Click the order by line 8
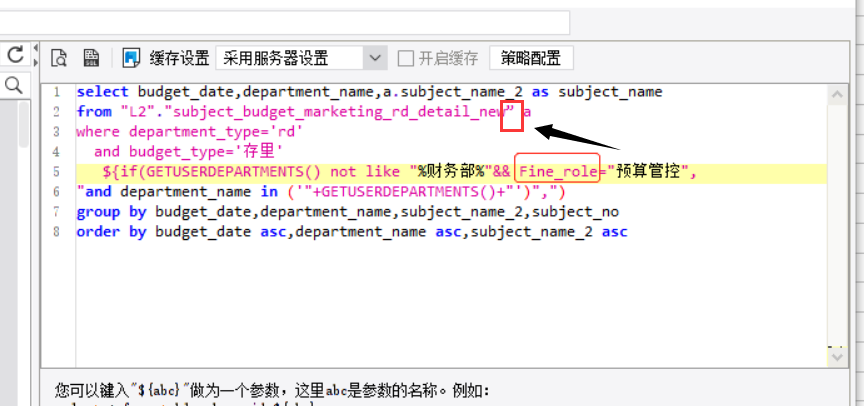864x406 pixels. (352, 232)
